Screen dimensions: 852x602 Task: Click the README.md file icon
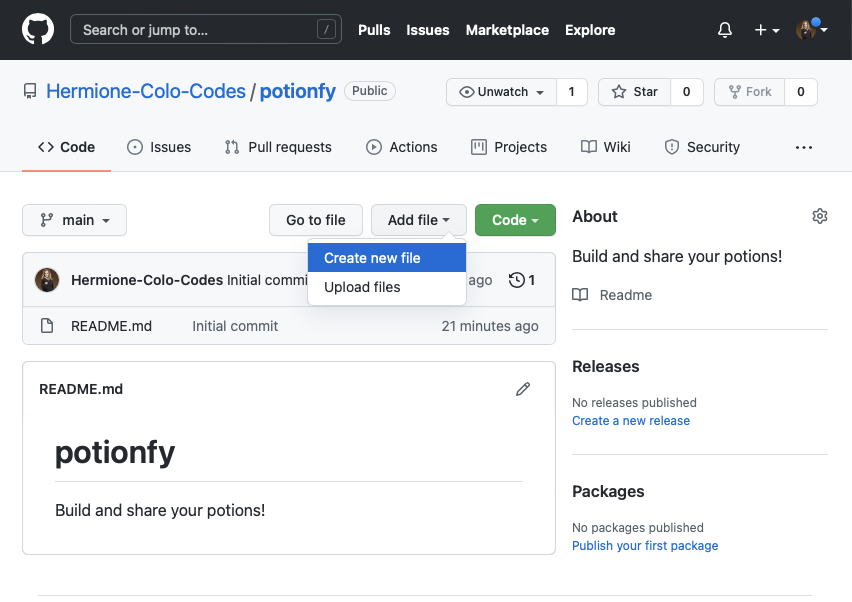pos(46,326)
